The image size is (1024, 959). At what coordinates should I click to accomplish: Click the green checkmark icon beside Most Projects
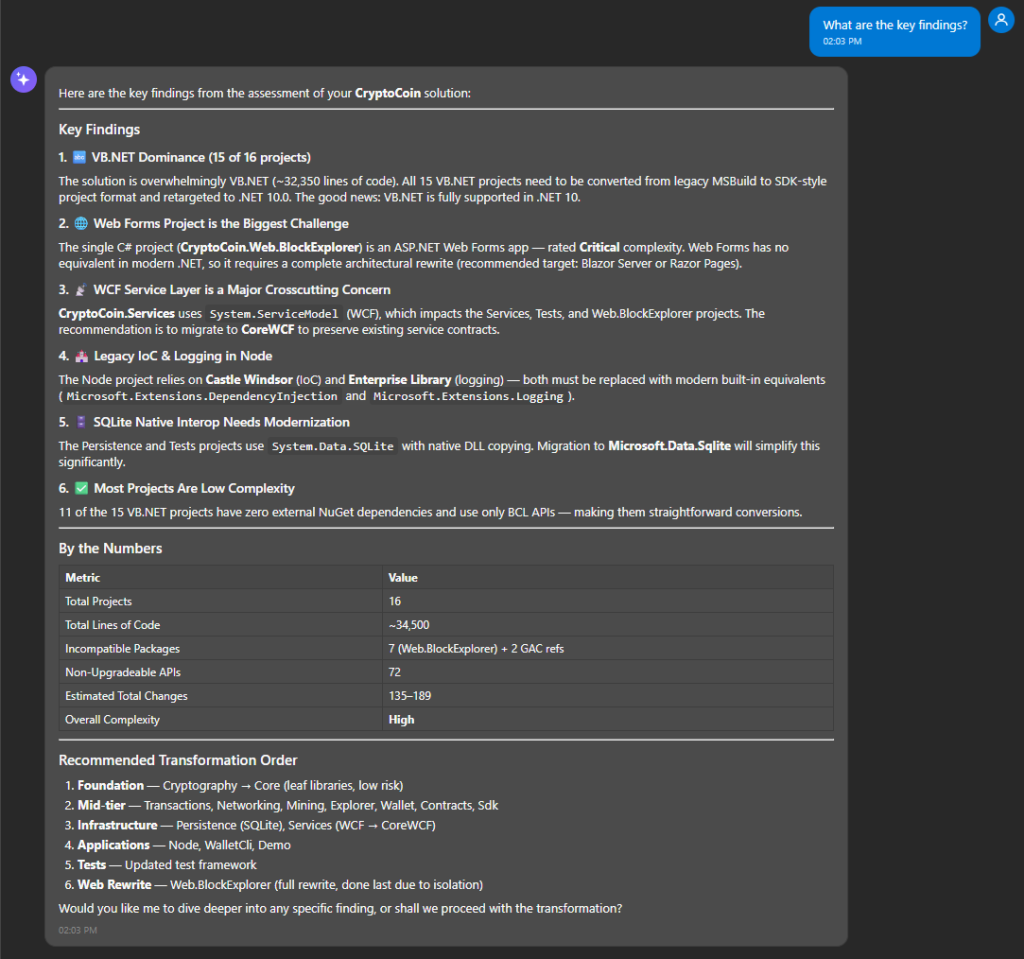click(x=82, y=488)
